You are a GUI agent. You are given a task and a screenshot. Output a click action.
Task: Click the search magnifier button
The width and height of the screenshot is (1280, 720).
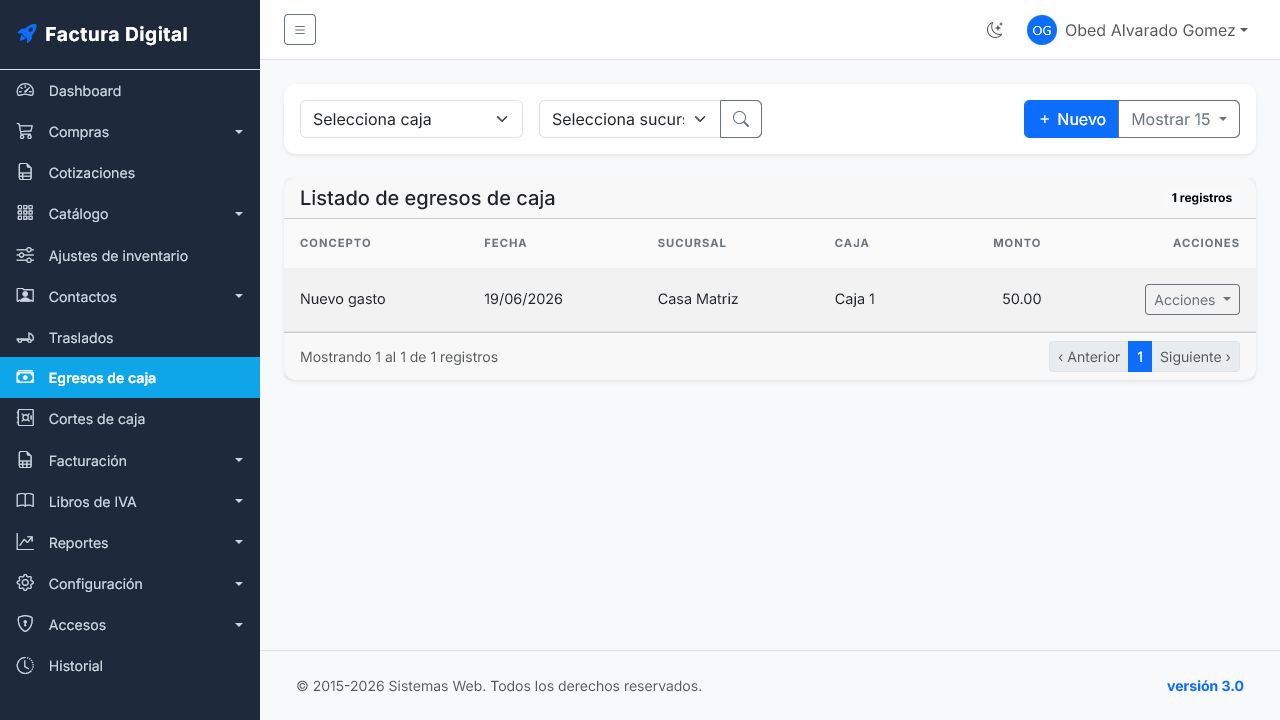[x=741, y=119]
